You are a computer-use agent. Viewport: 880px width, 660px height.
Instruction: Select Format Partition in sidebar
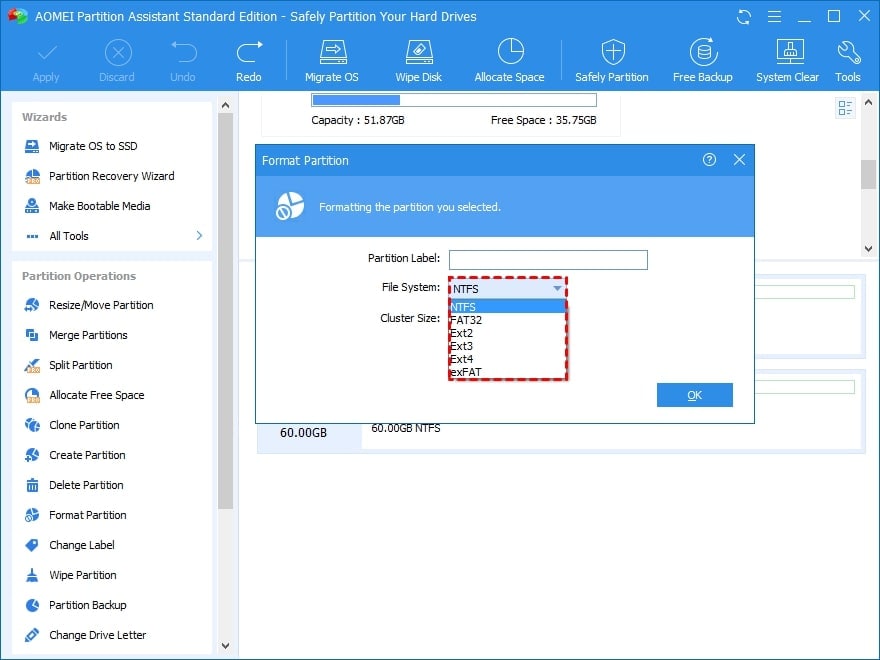click(88, 515)
